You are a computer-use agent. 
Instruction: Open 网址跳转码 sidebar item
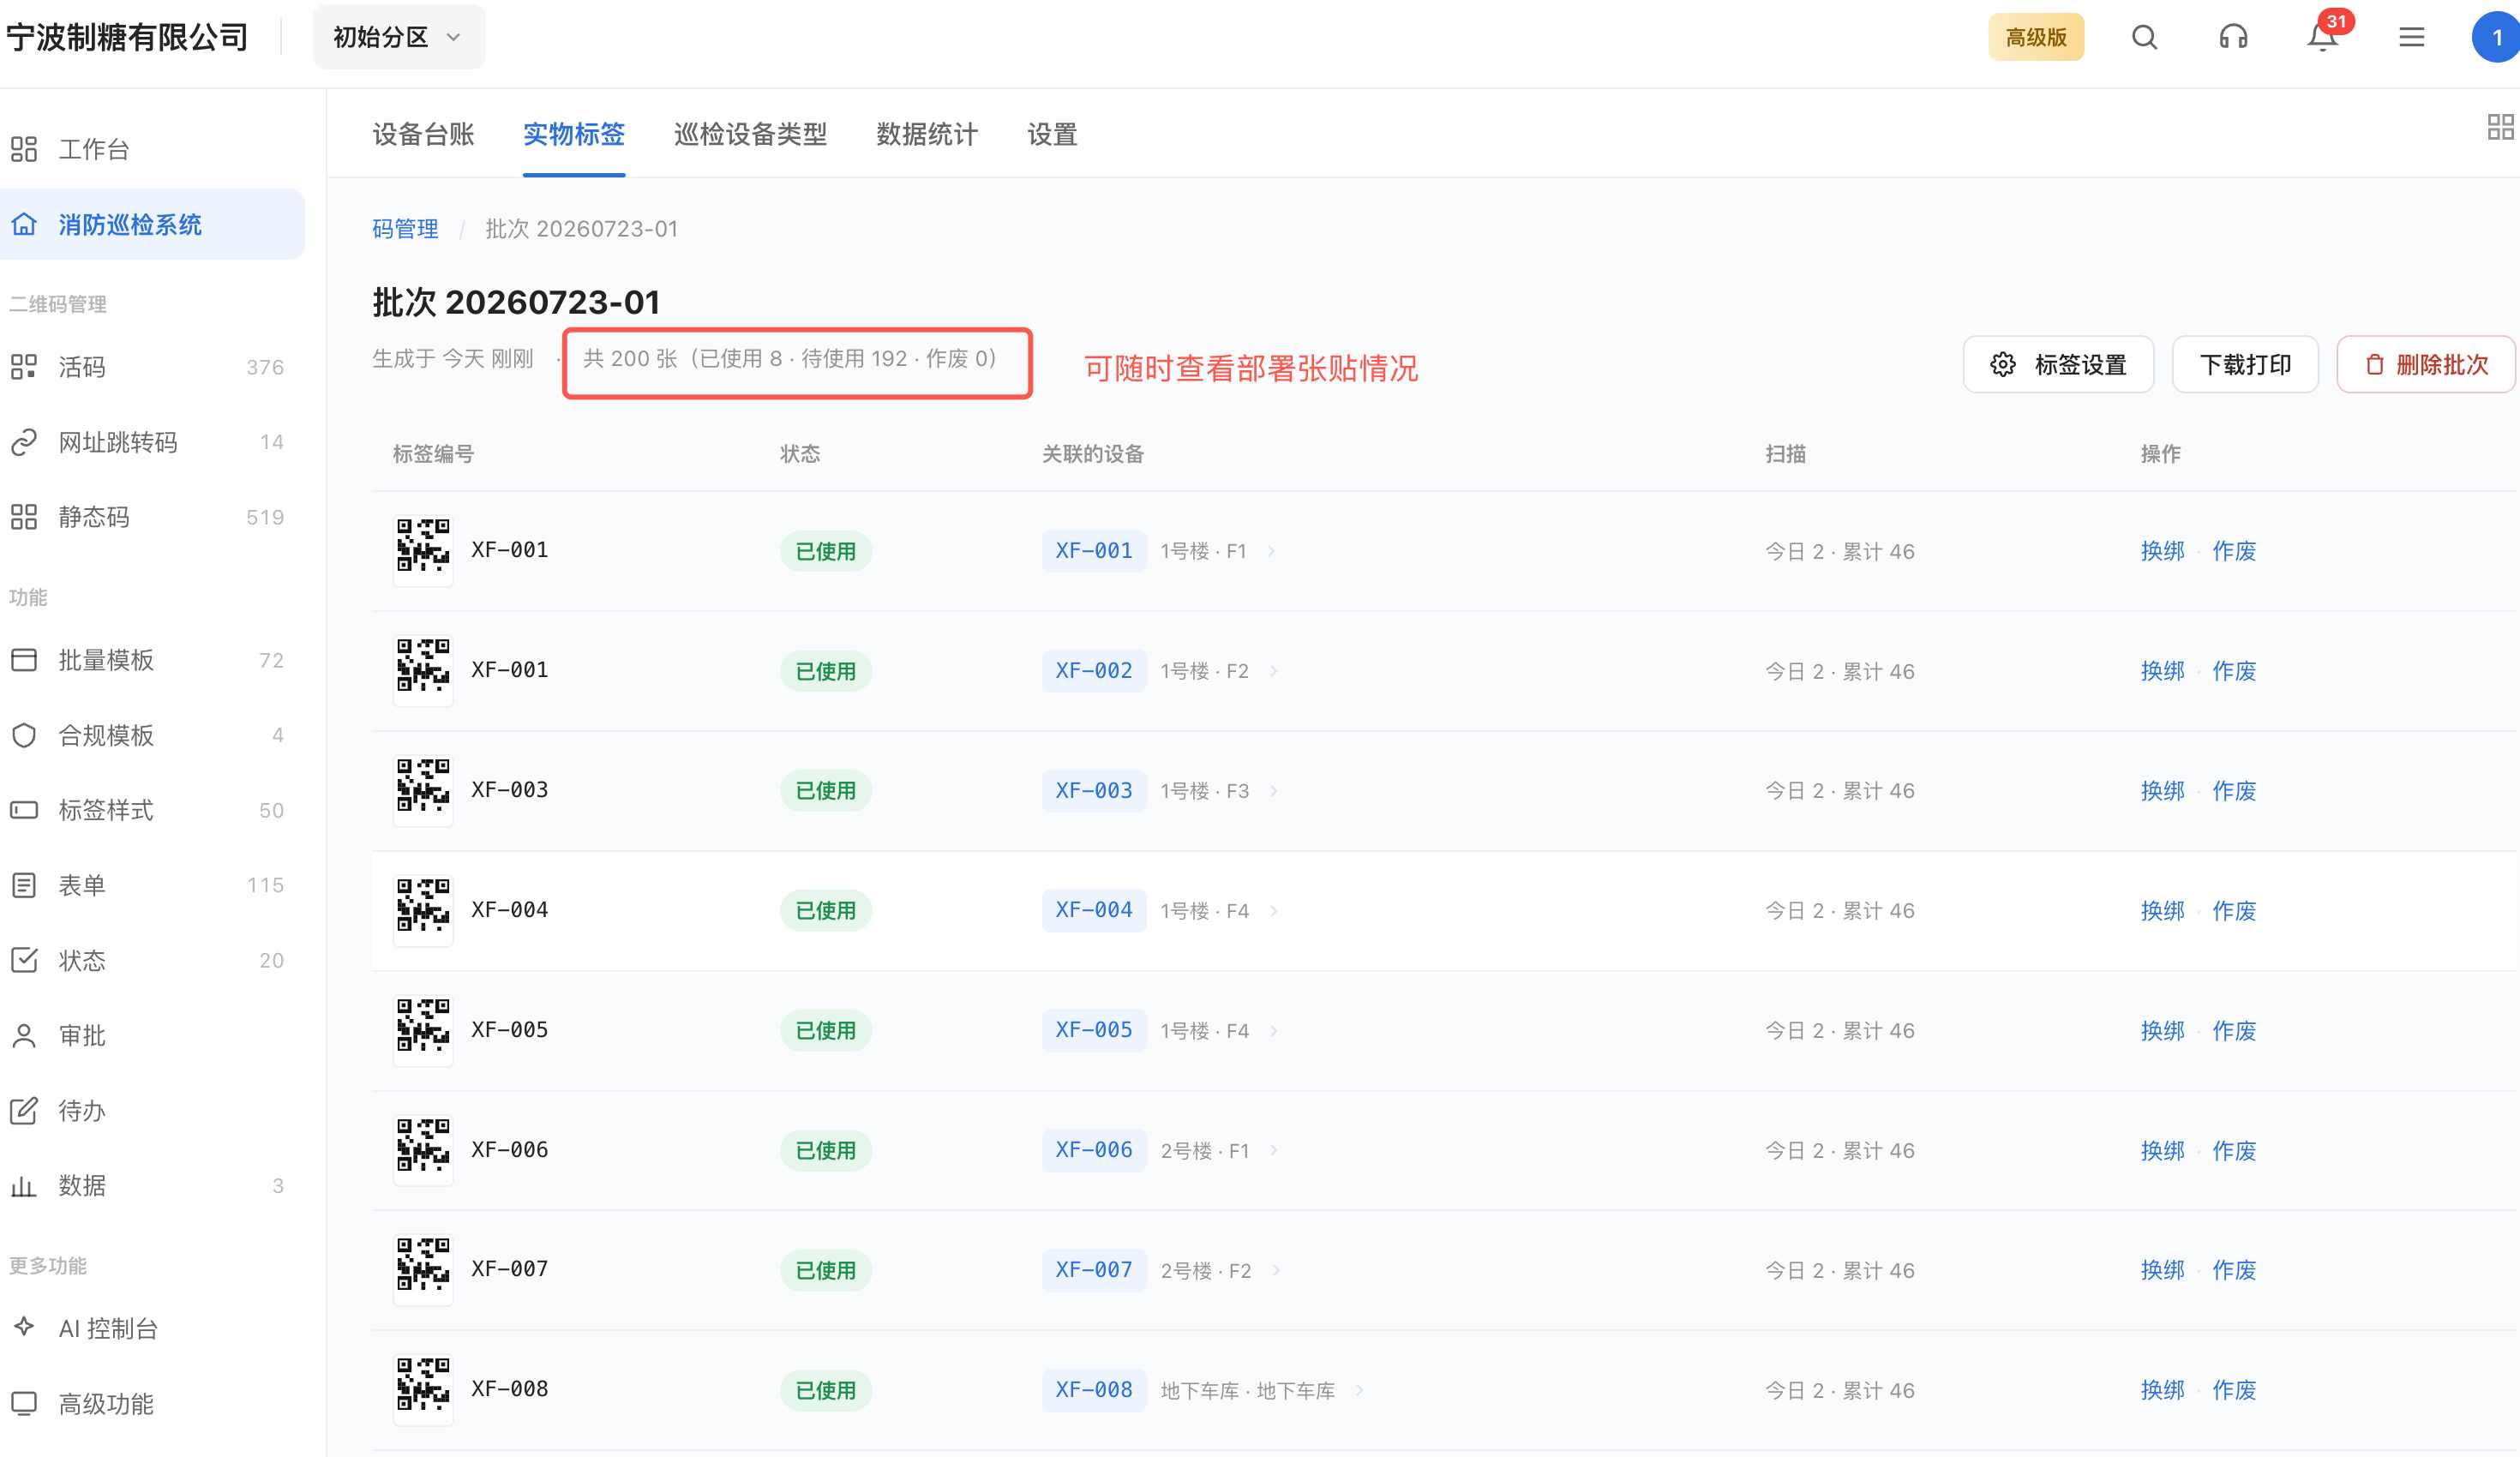click(x=152, y=442)
